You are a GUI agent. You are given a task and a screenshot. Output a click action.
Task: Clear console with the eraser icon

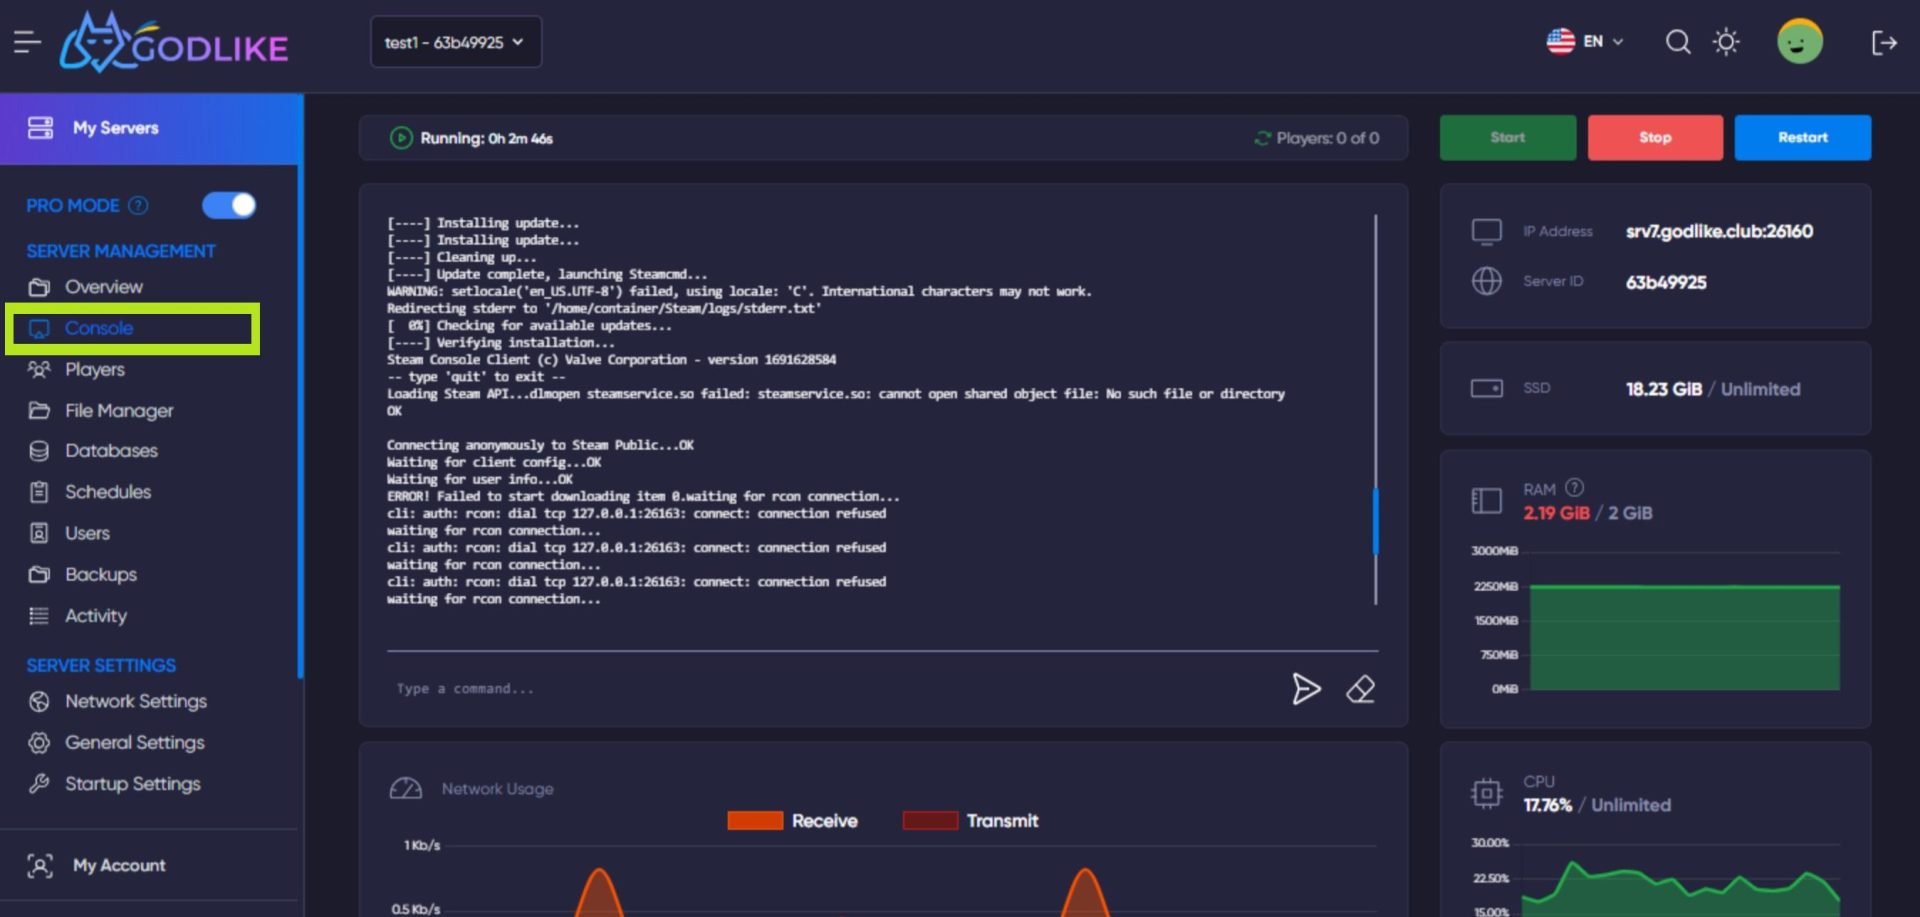[x=1360, y=689]
